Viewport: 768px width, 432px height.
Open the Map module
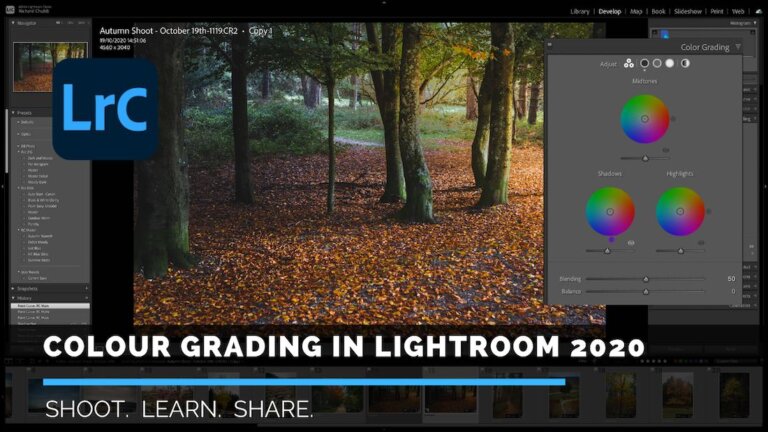(636, 11)
